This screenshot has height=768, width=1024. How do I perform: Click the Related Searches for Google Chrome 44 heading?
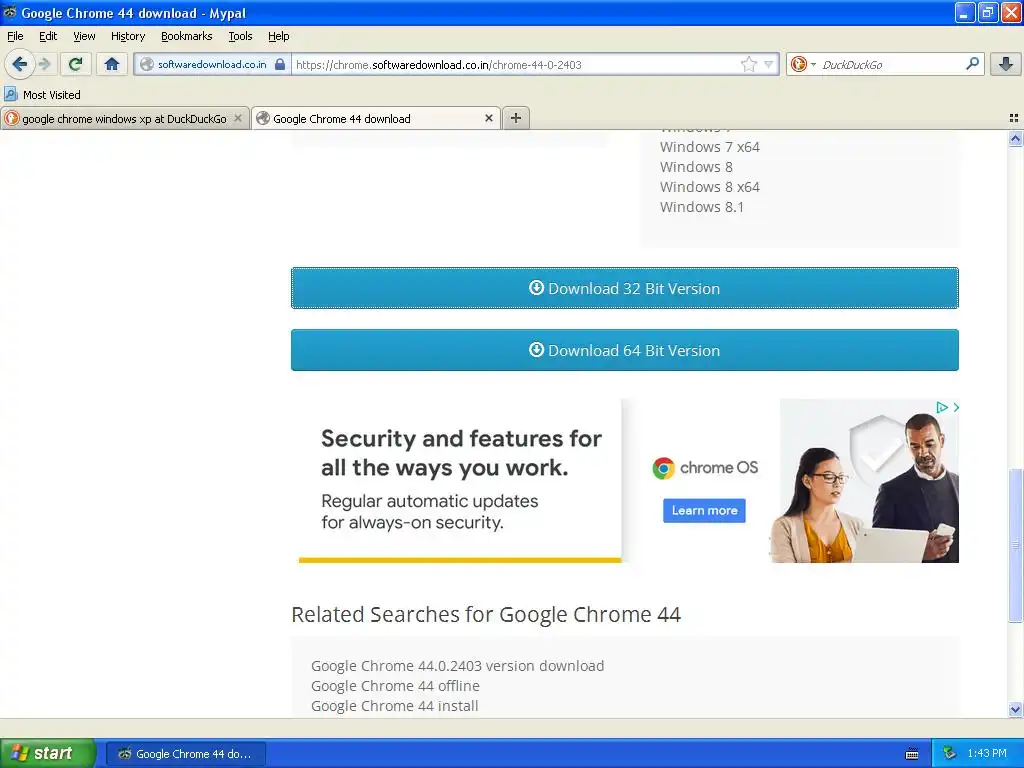486,615
